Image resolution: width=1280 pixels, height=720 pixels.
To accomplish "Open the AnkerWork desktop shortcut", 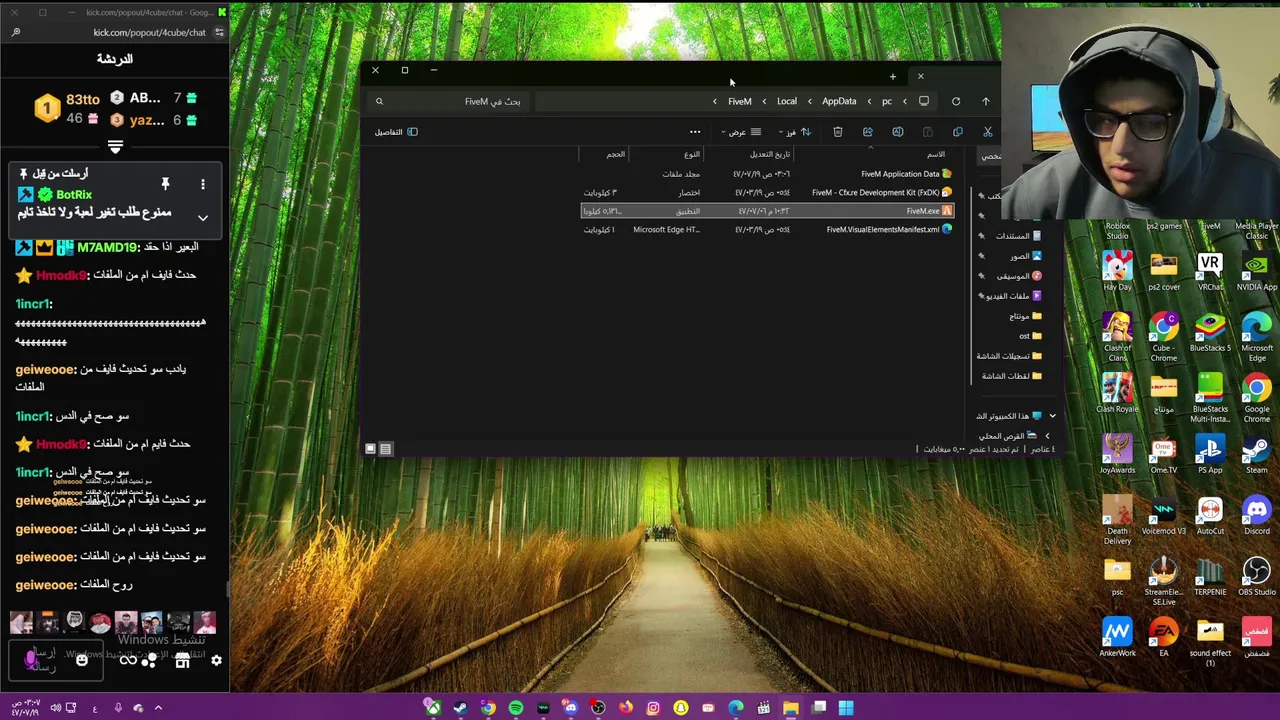I will tap(1117, 639).
